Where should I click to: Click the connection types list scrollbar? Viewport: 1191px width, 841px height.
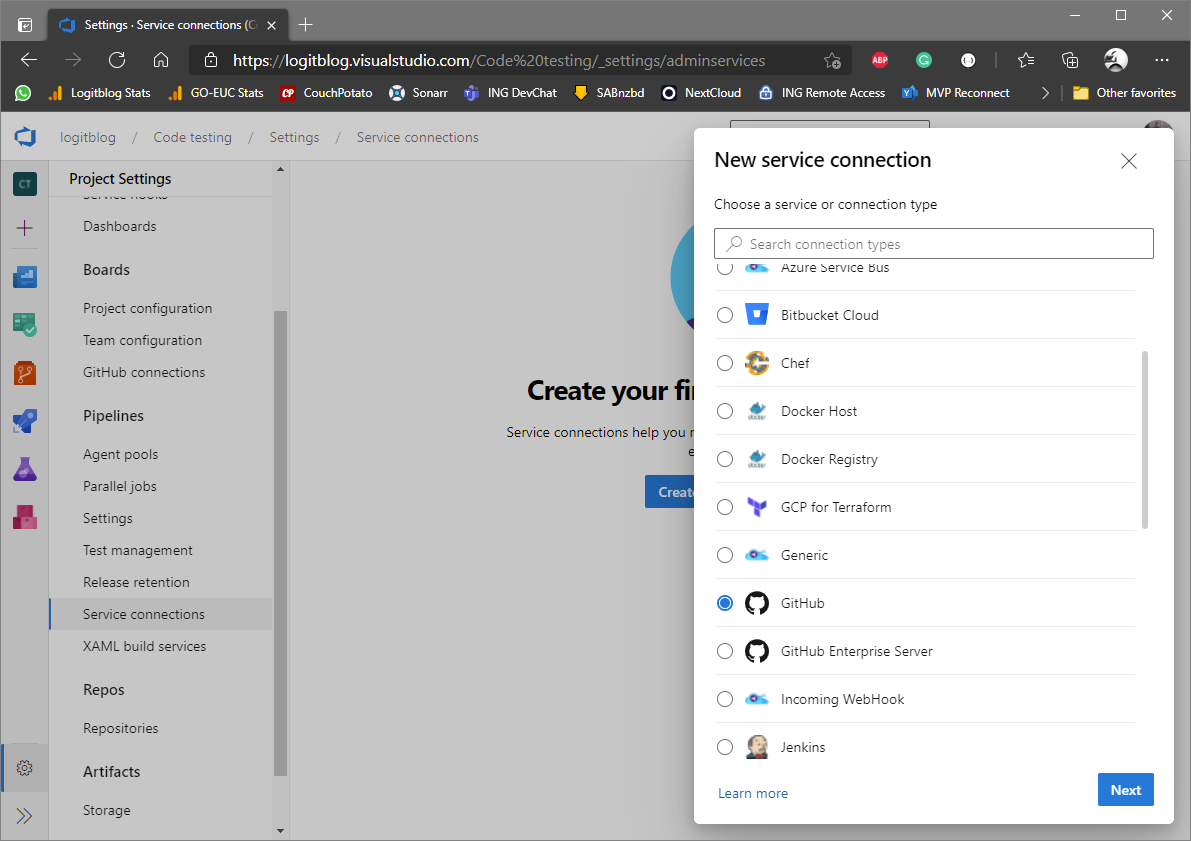(x=1145, y=440)
